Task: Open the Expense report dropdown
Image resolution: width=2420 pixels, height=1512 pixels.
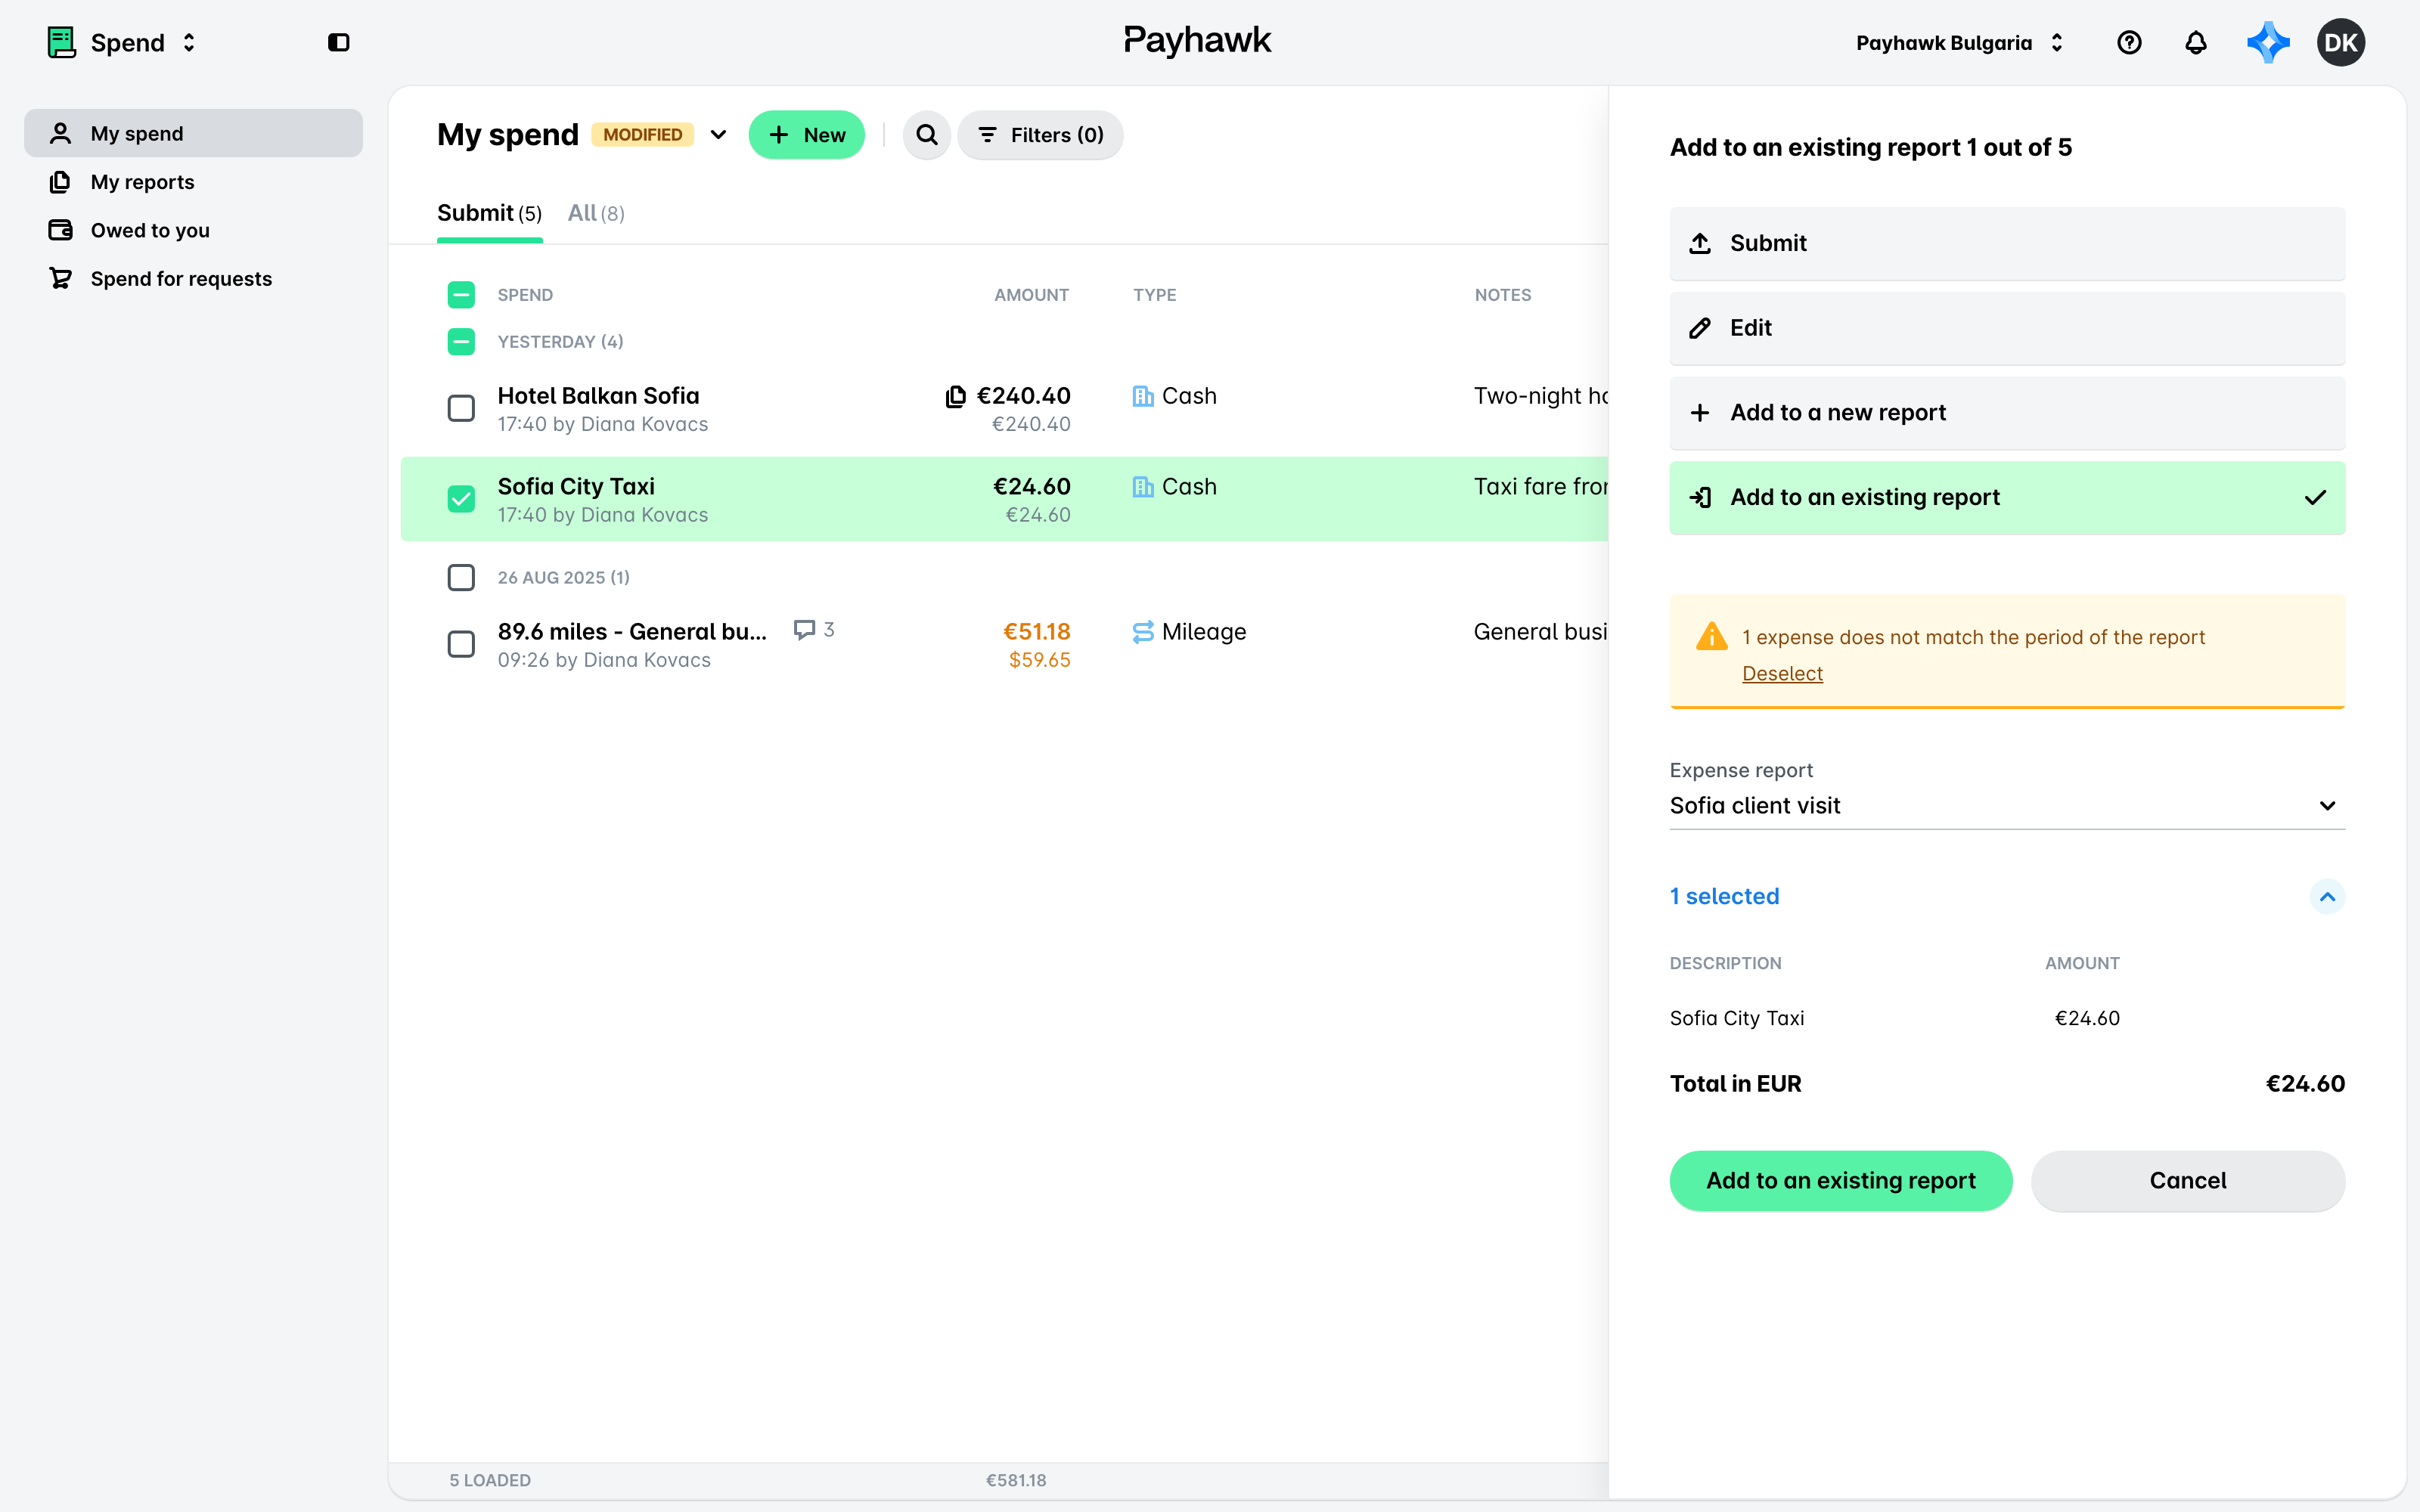Action: 2006,805
